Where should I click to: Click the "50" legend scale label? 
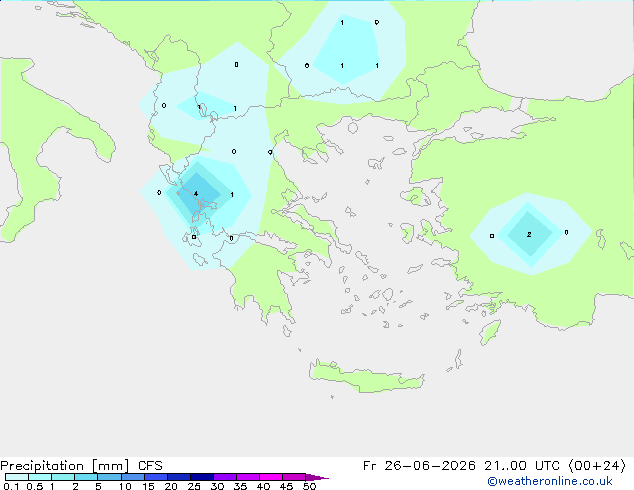click(309, 486)
